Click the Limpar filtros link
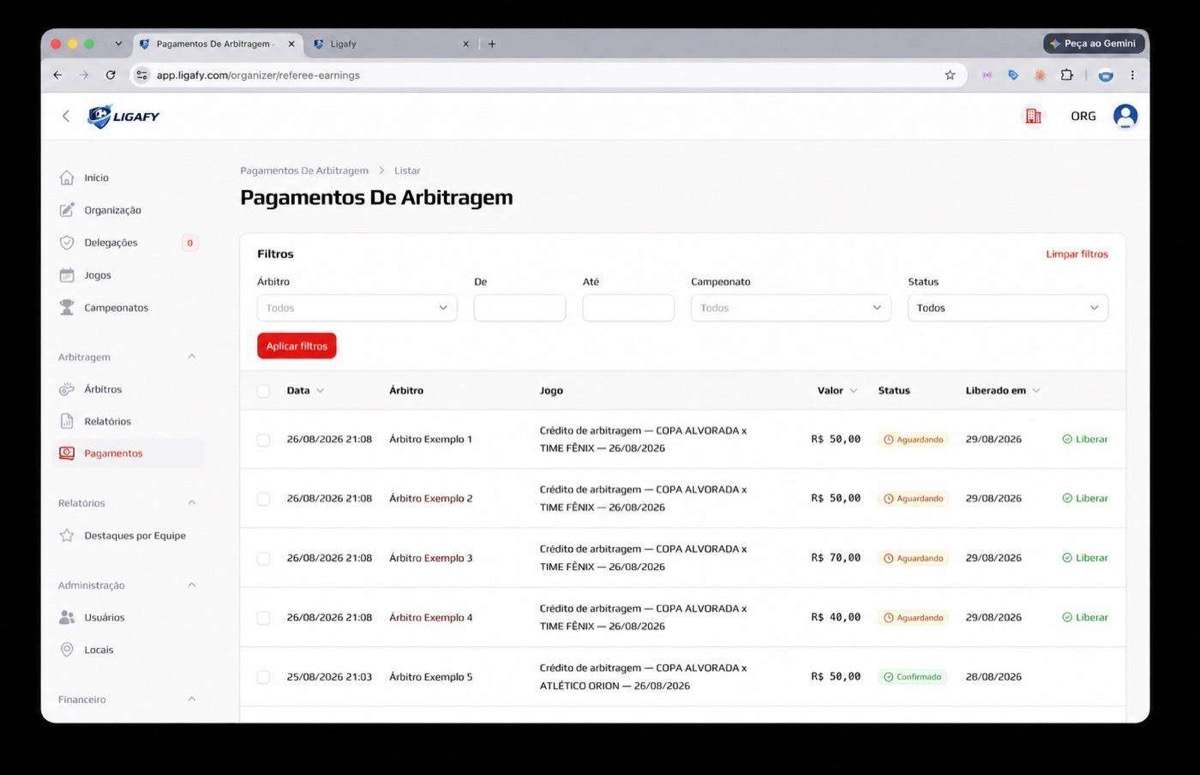 point(1077,254)
